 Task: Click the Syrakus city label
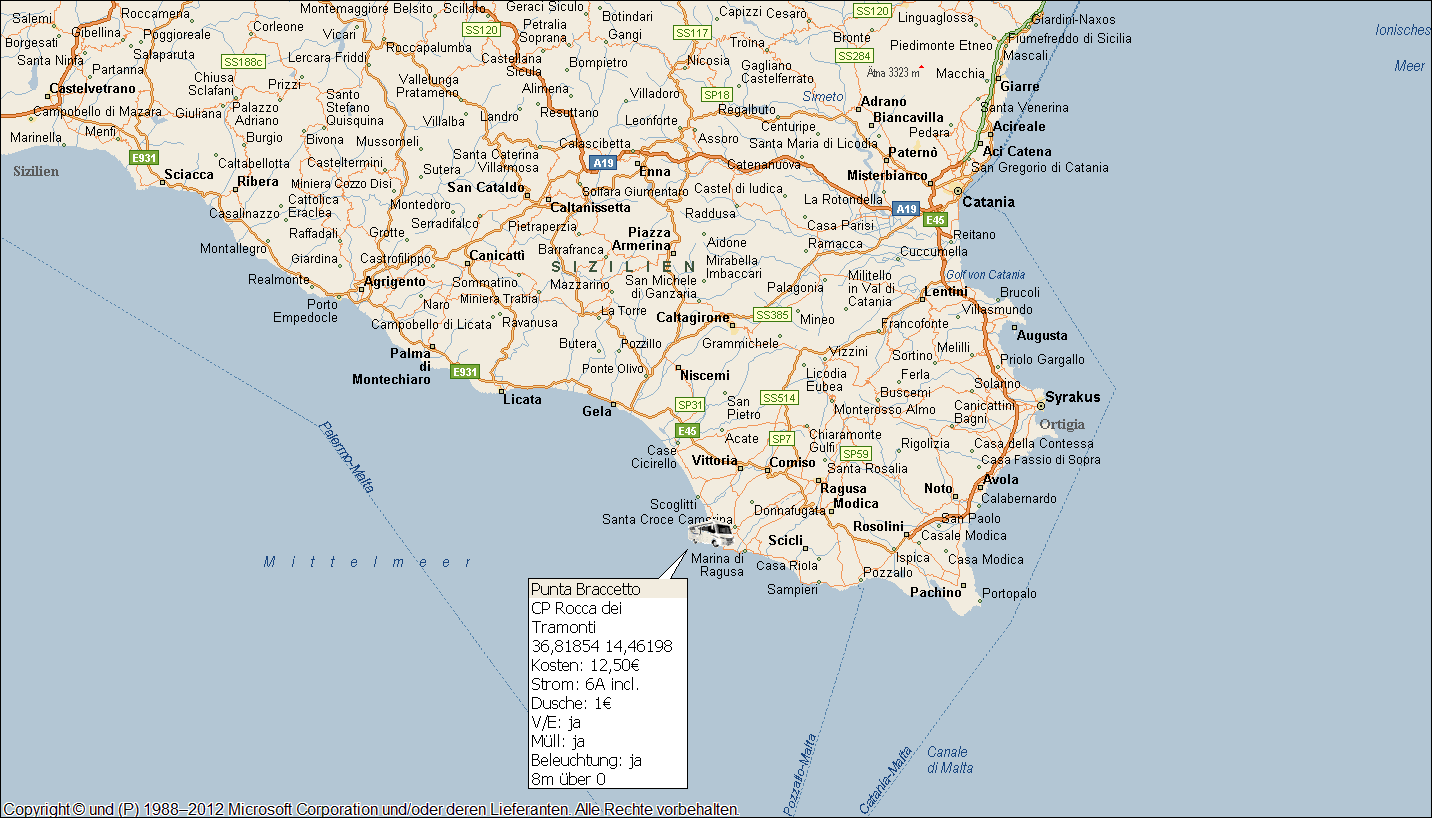(x=1073, y=397)
